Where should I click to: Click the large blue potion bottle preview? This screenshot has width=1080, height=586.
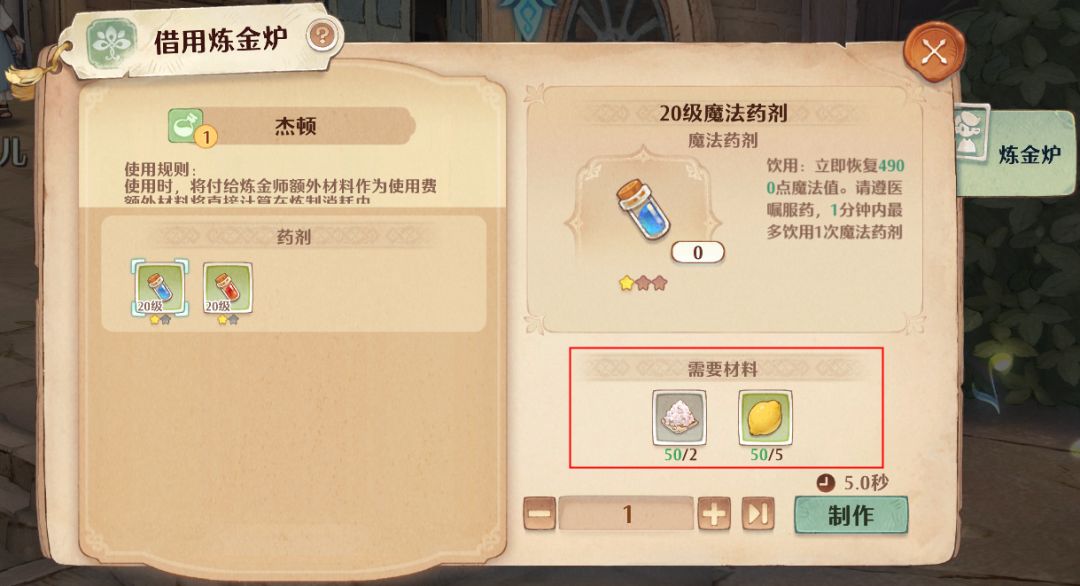[643, 210]
